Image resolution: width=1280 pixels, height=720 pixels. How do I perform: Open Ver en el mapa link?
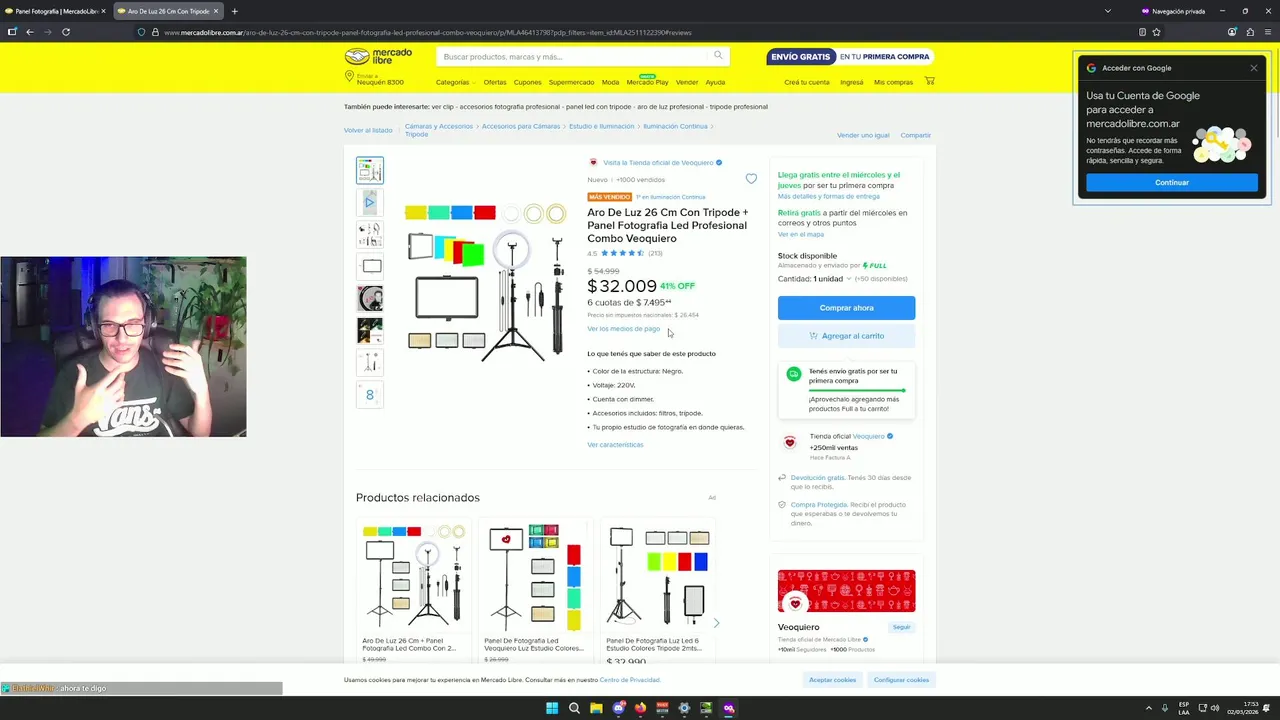tap(801, 234)
